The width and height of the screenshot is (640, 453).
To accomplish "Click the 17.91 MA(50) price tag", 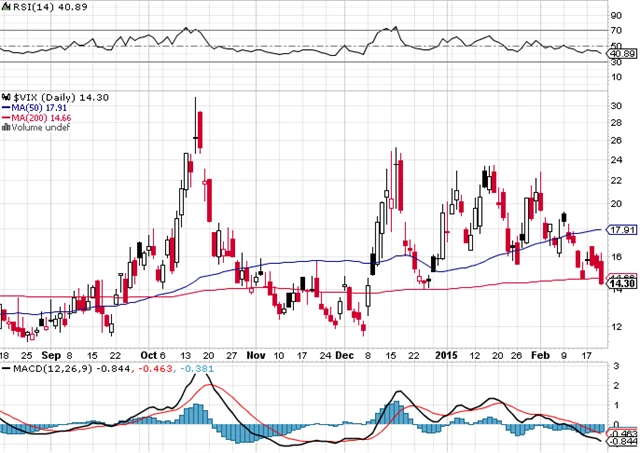I will (x=622, y=229).
